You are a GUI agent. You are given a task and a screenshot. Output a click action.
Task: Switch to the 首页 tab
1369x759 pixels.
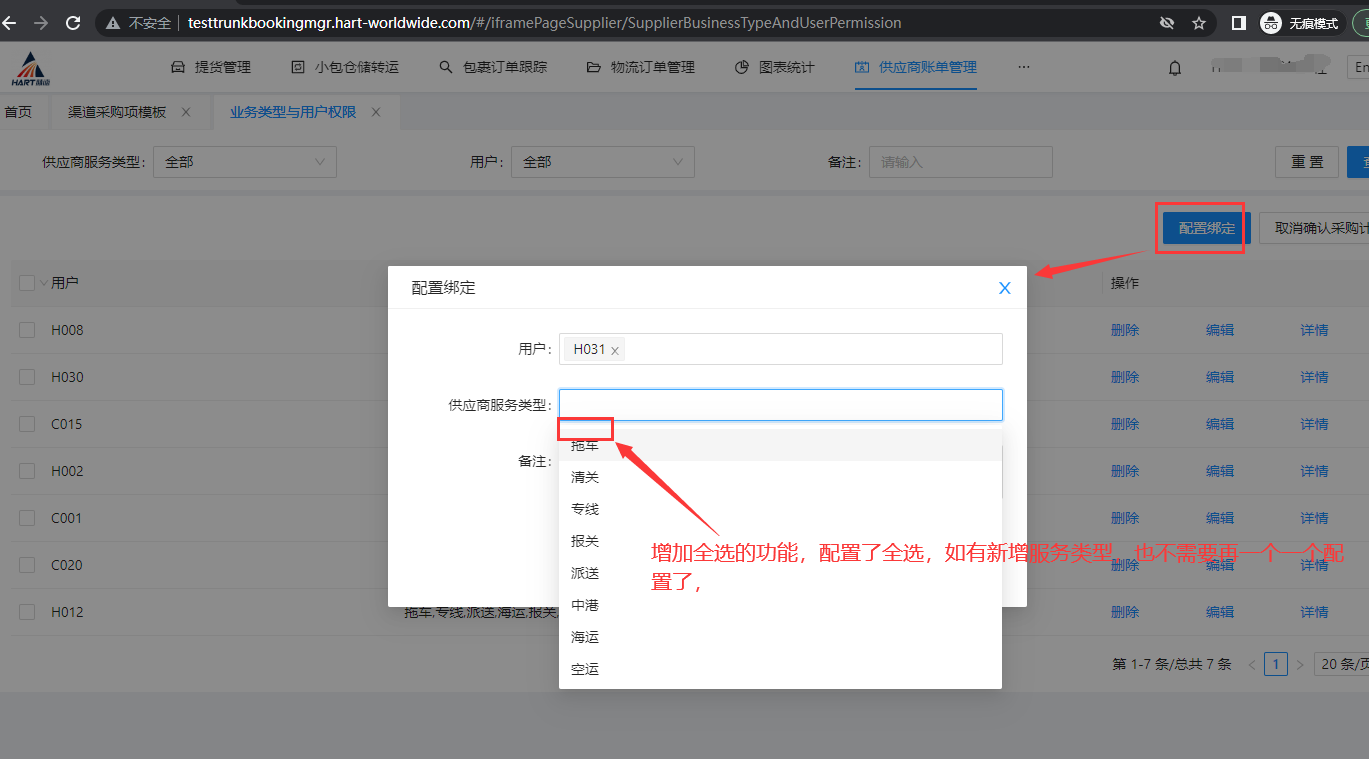click(x=18, y=112)
